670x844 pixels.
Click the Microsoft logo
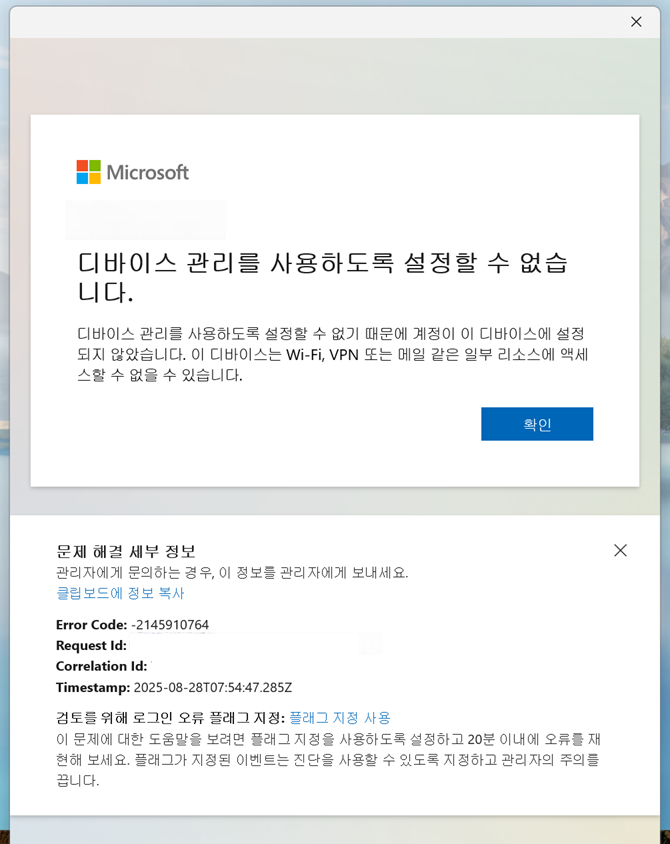pyautogui.click(x=133, y=172)
